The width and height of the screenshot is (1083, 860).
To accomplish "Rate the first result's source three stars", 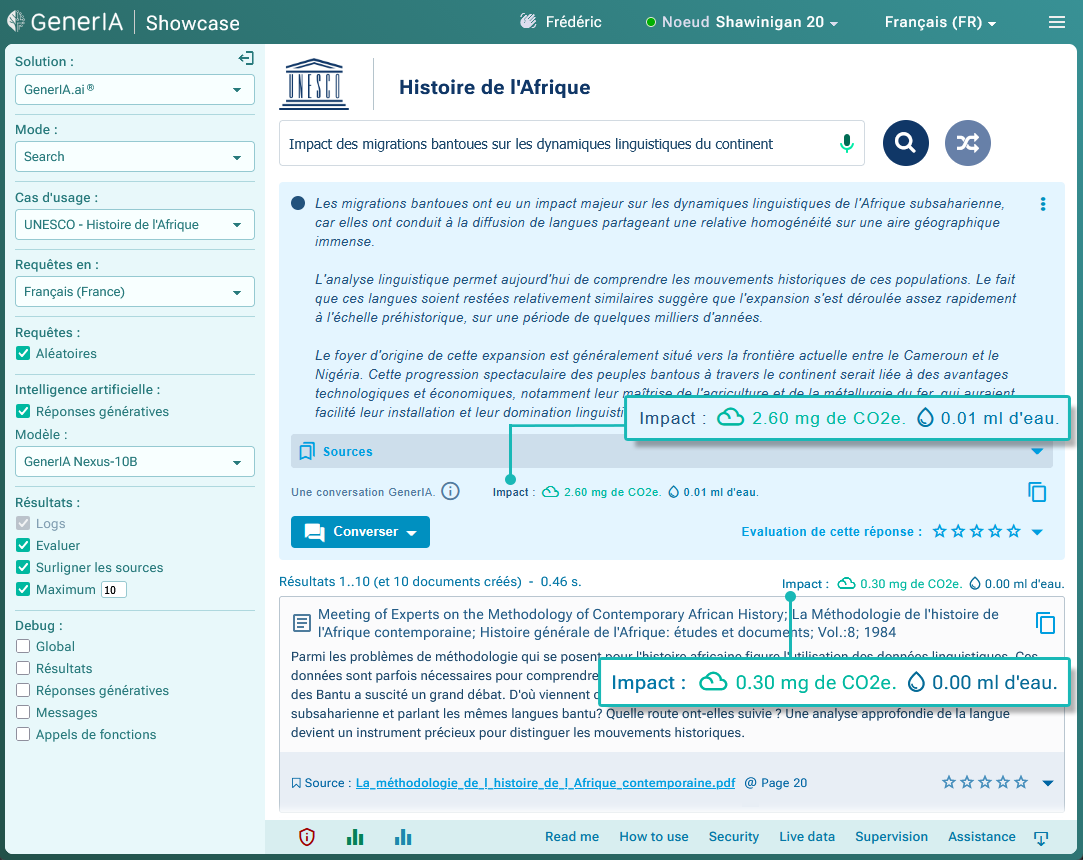I will tap(985, 782).
